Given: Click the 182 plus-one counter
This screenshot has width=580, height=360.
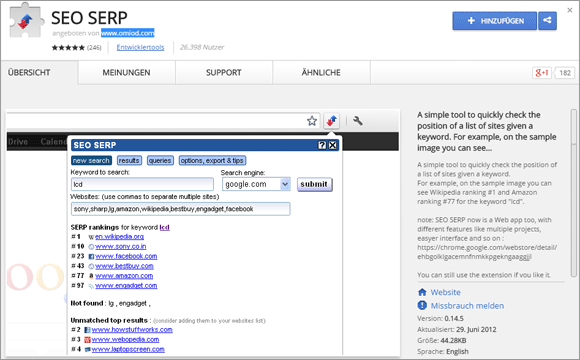Looking at the screenshot, I should 565,73.
